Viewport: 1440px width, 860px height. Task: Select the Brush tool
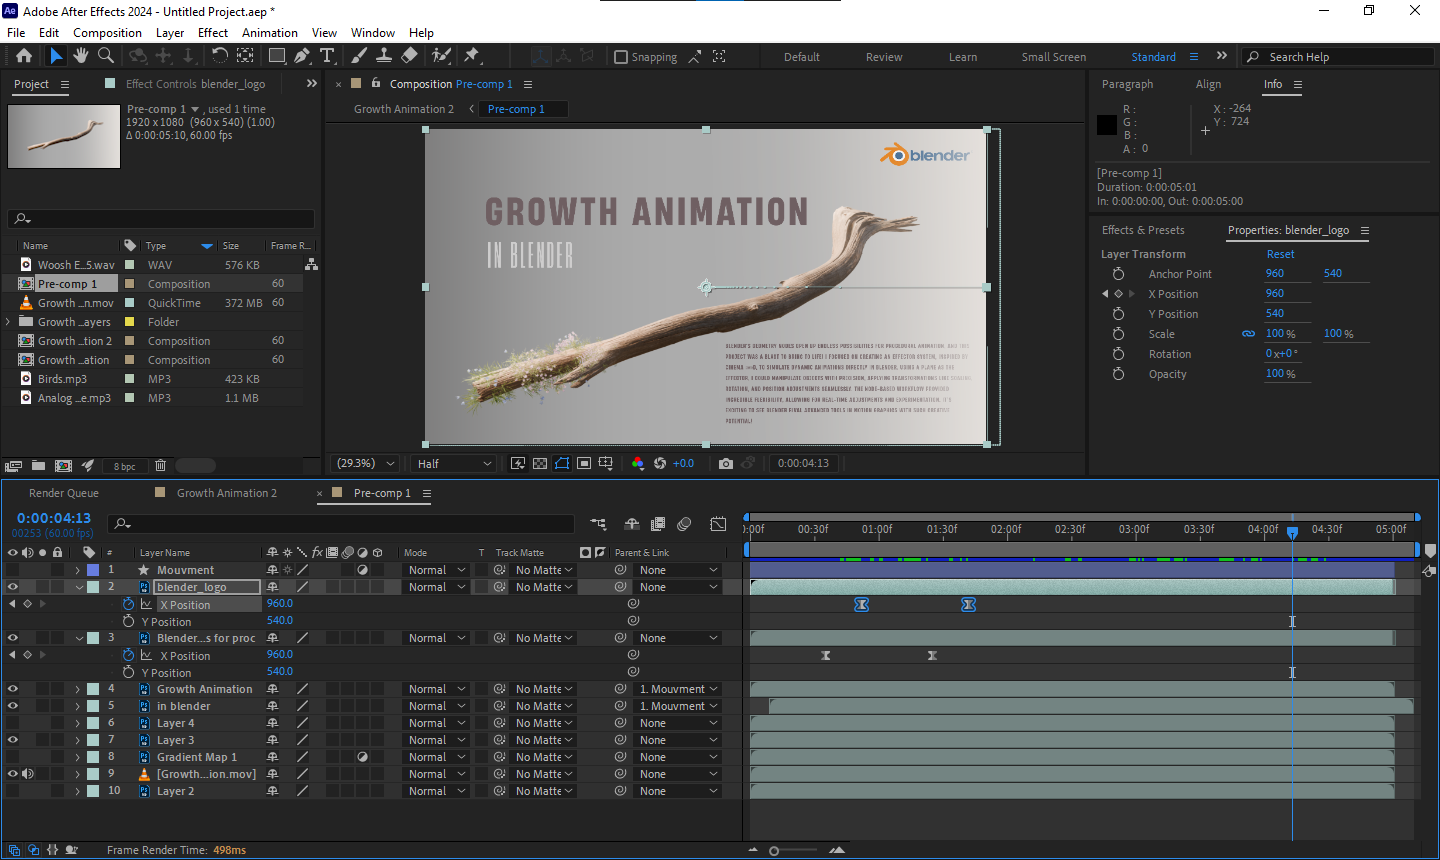(359, 56)
